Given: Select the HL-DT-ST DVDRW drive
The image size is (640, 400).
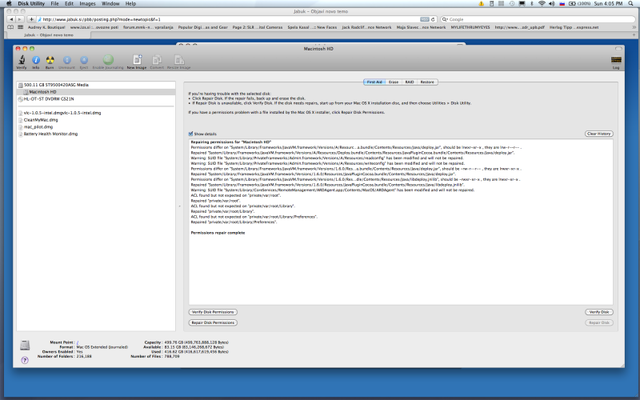Looking at the screenshot, I should [96, 99].
